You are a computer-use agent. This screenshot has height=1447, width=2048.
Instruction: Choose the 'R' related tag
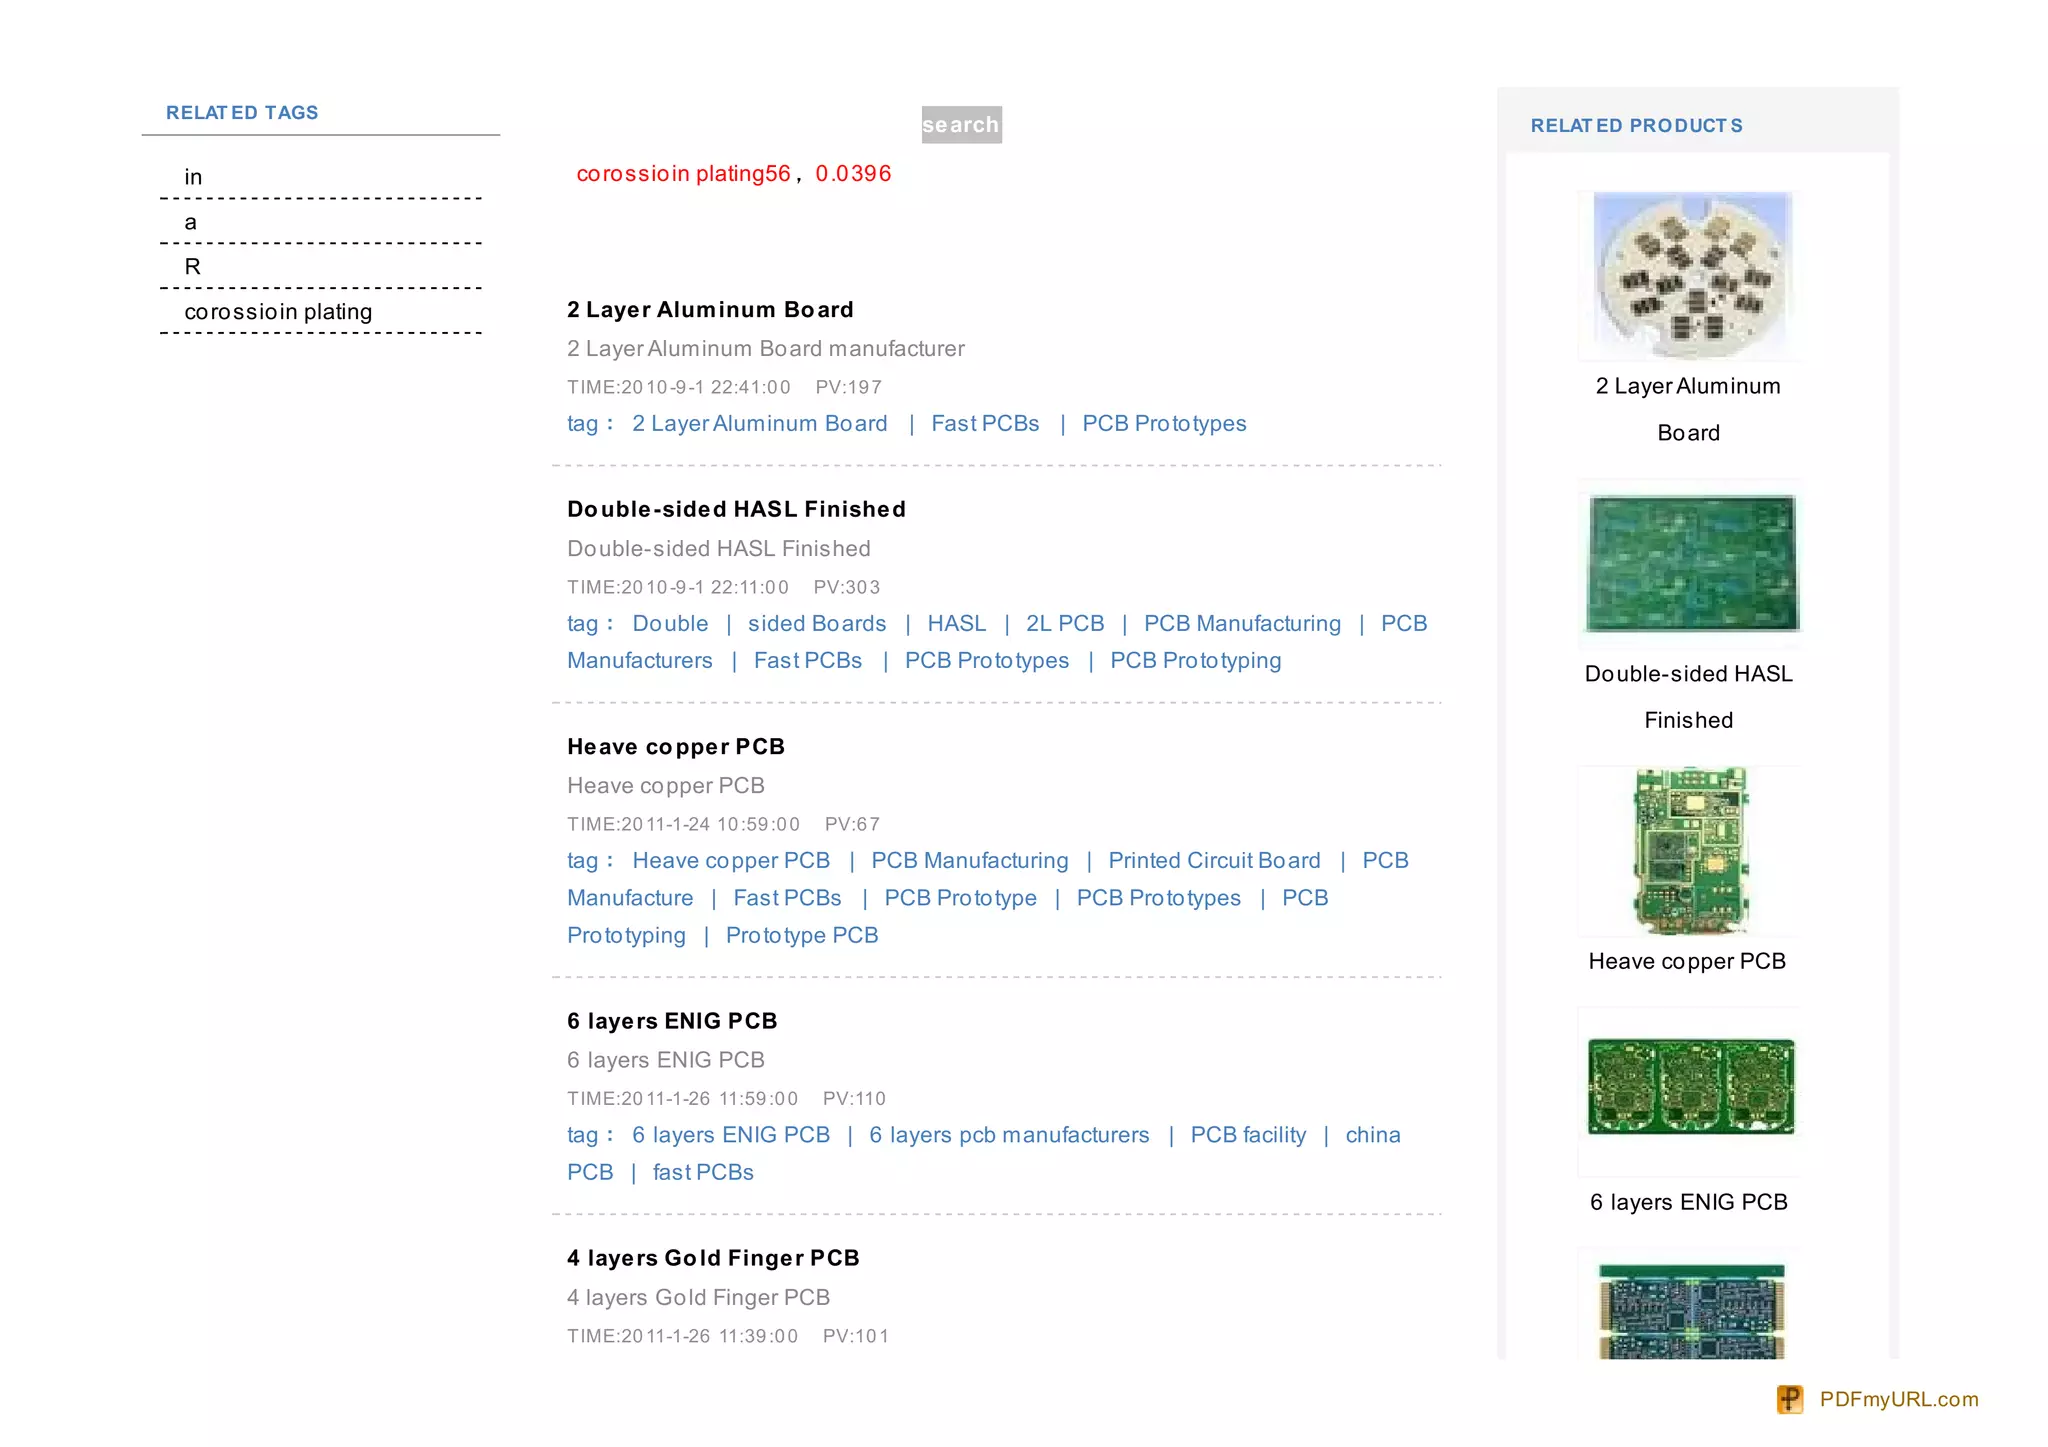click(193, 267)
